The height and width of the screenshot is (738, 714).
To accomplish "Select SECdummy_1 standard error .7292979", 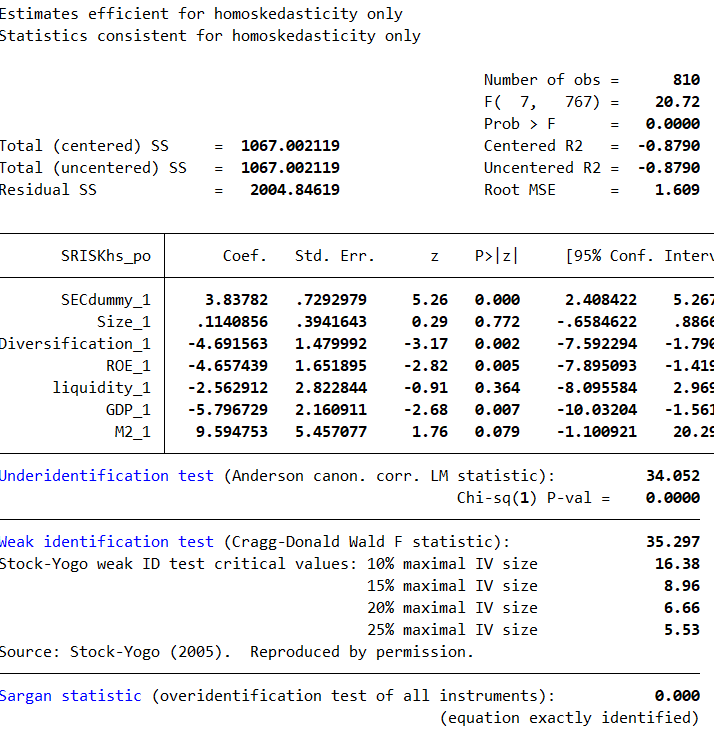I will pos(331,300).
